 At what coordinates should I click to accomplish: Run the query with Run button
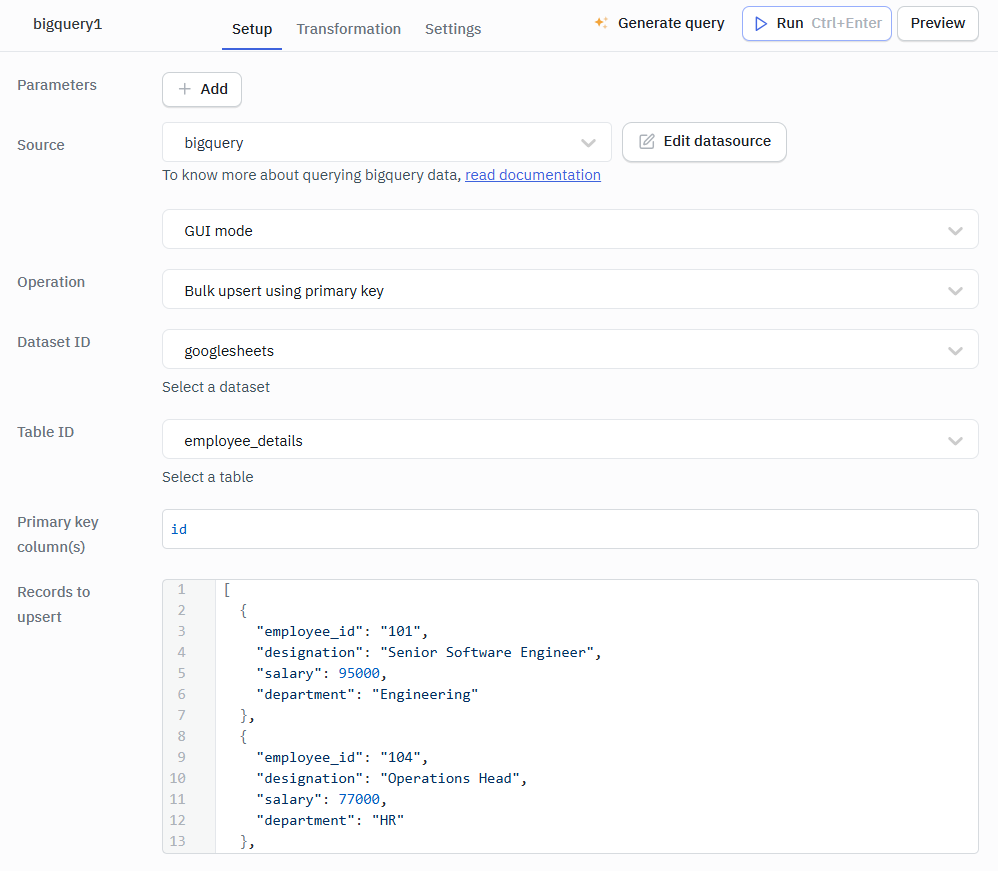coord(817,24)
